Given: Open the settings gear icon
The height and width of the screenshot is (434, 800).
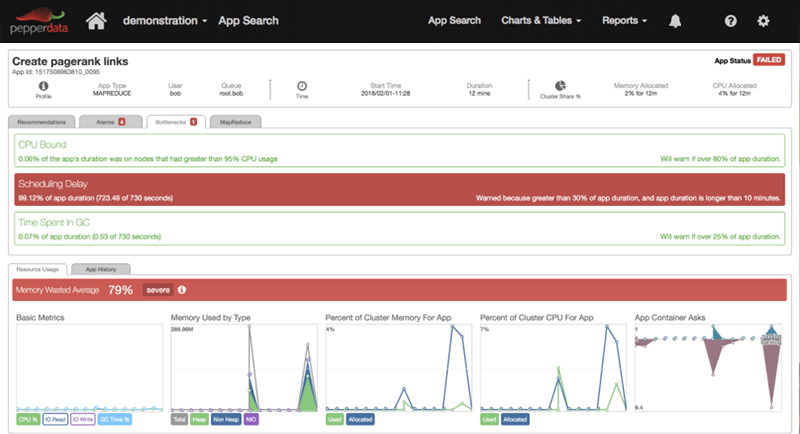Looking at the screenshot, I should click(763, 21).
